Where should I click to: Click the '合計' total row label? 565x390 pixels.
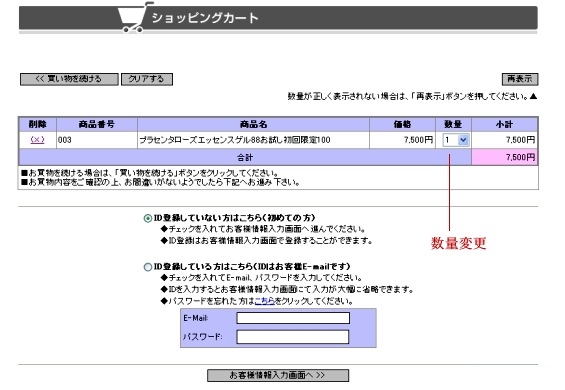(245, 158)
